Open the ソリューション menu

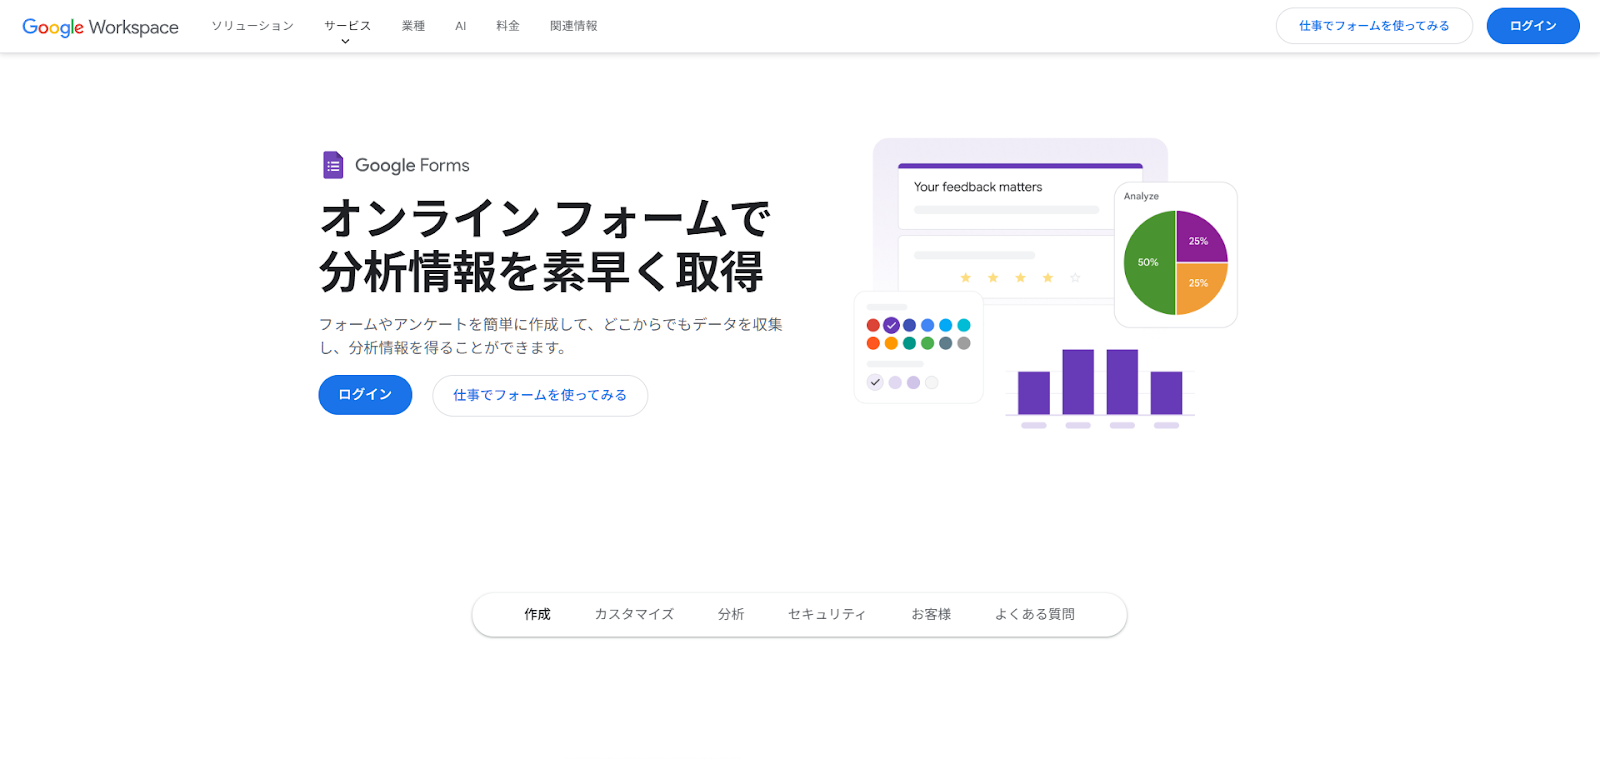point(252,26)
